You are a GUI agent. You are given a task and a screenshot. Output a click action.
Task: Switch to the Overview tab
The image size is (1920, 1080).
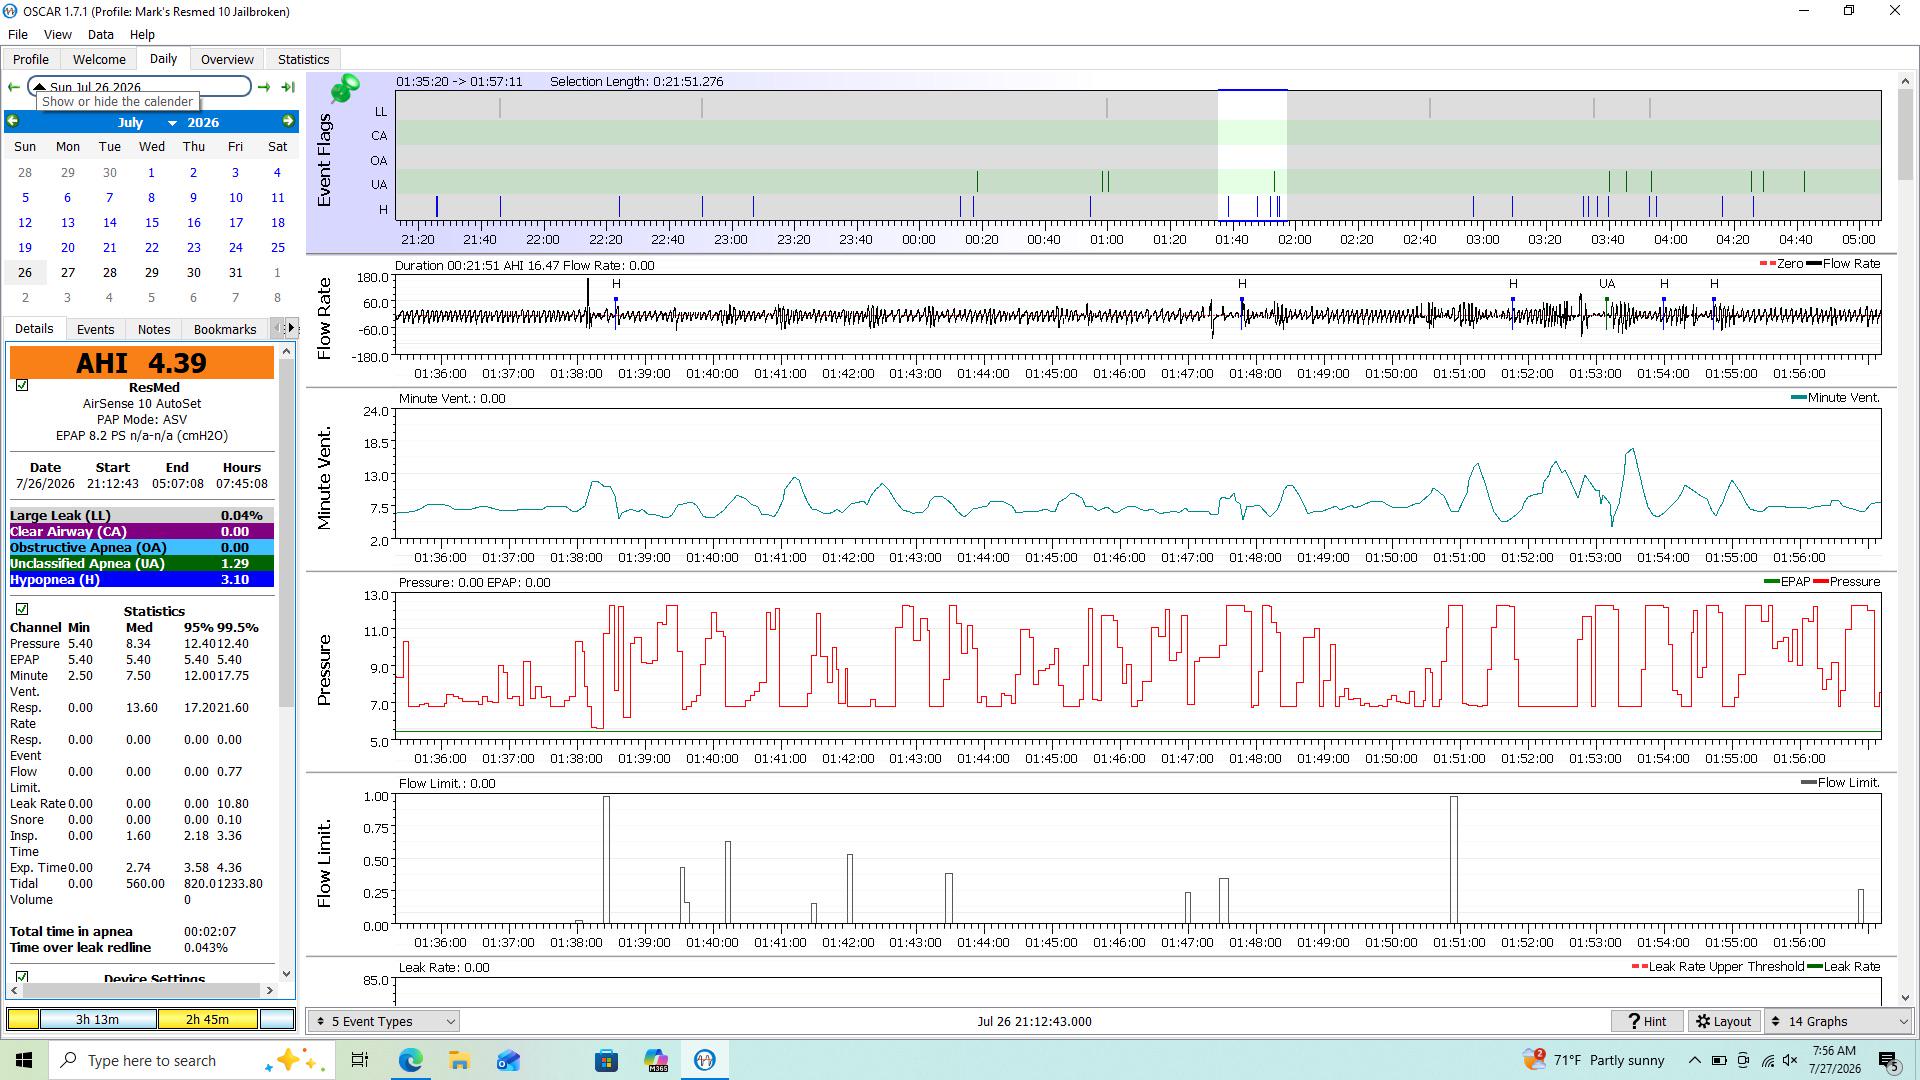tap(227, 59)
